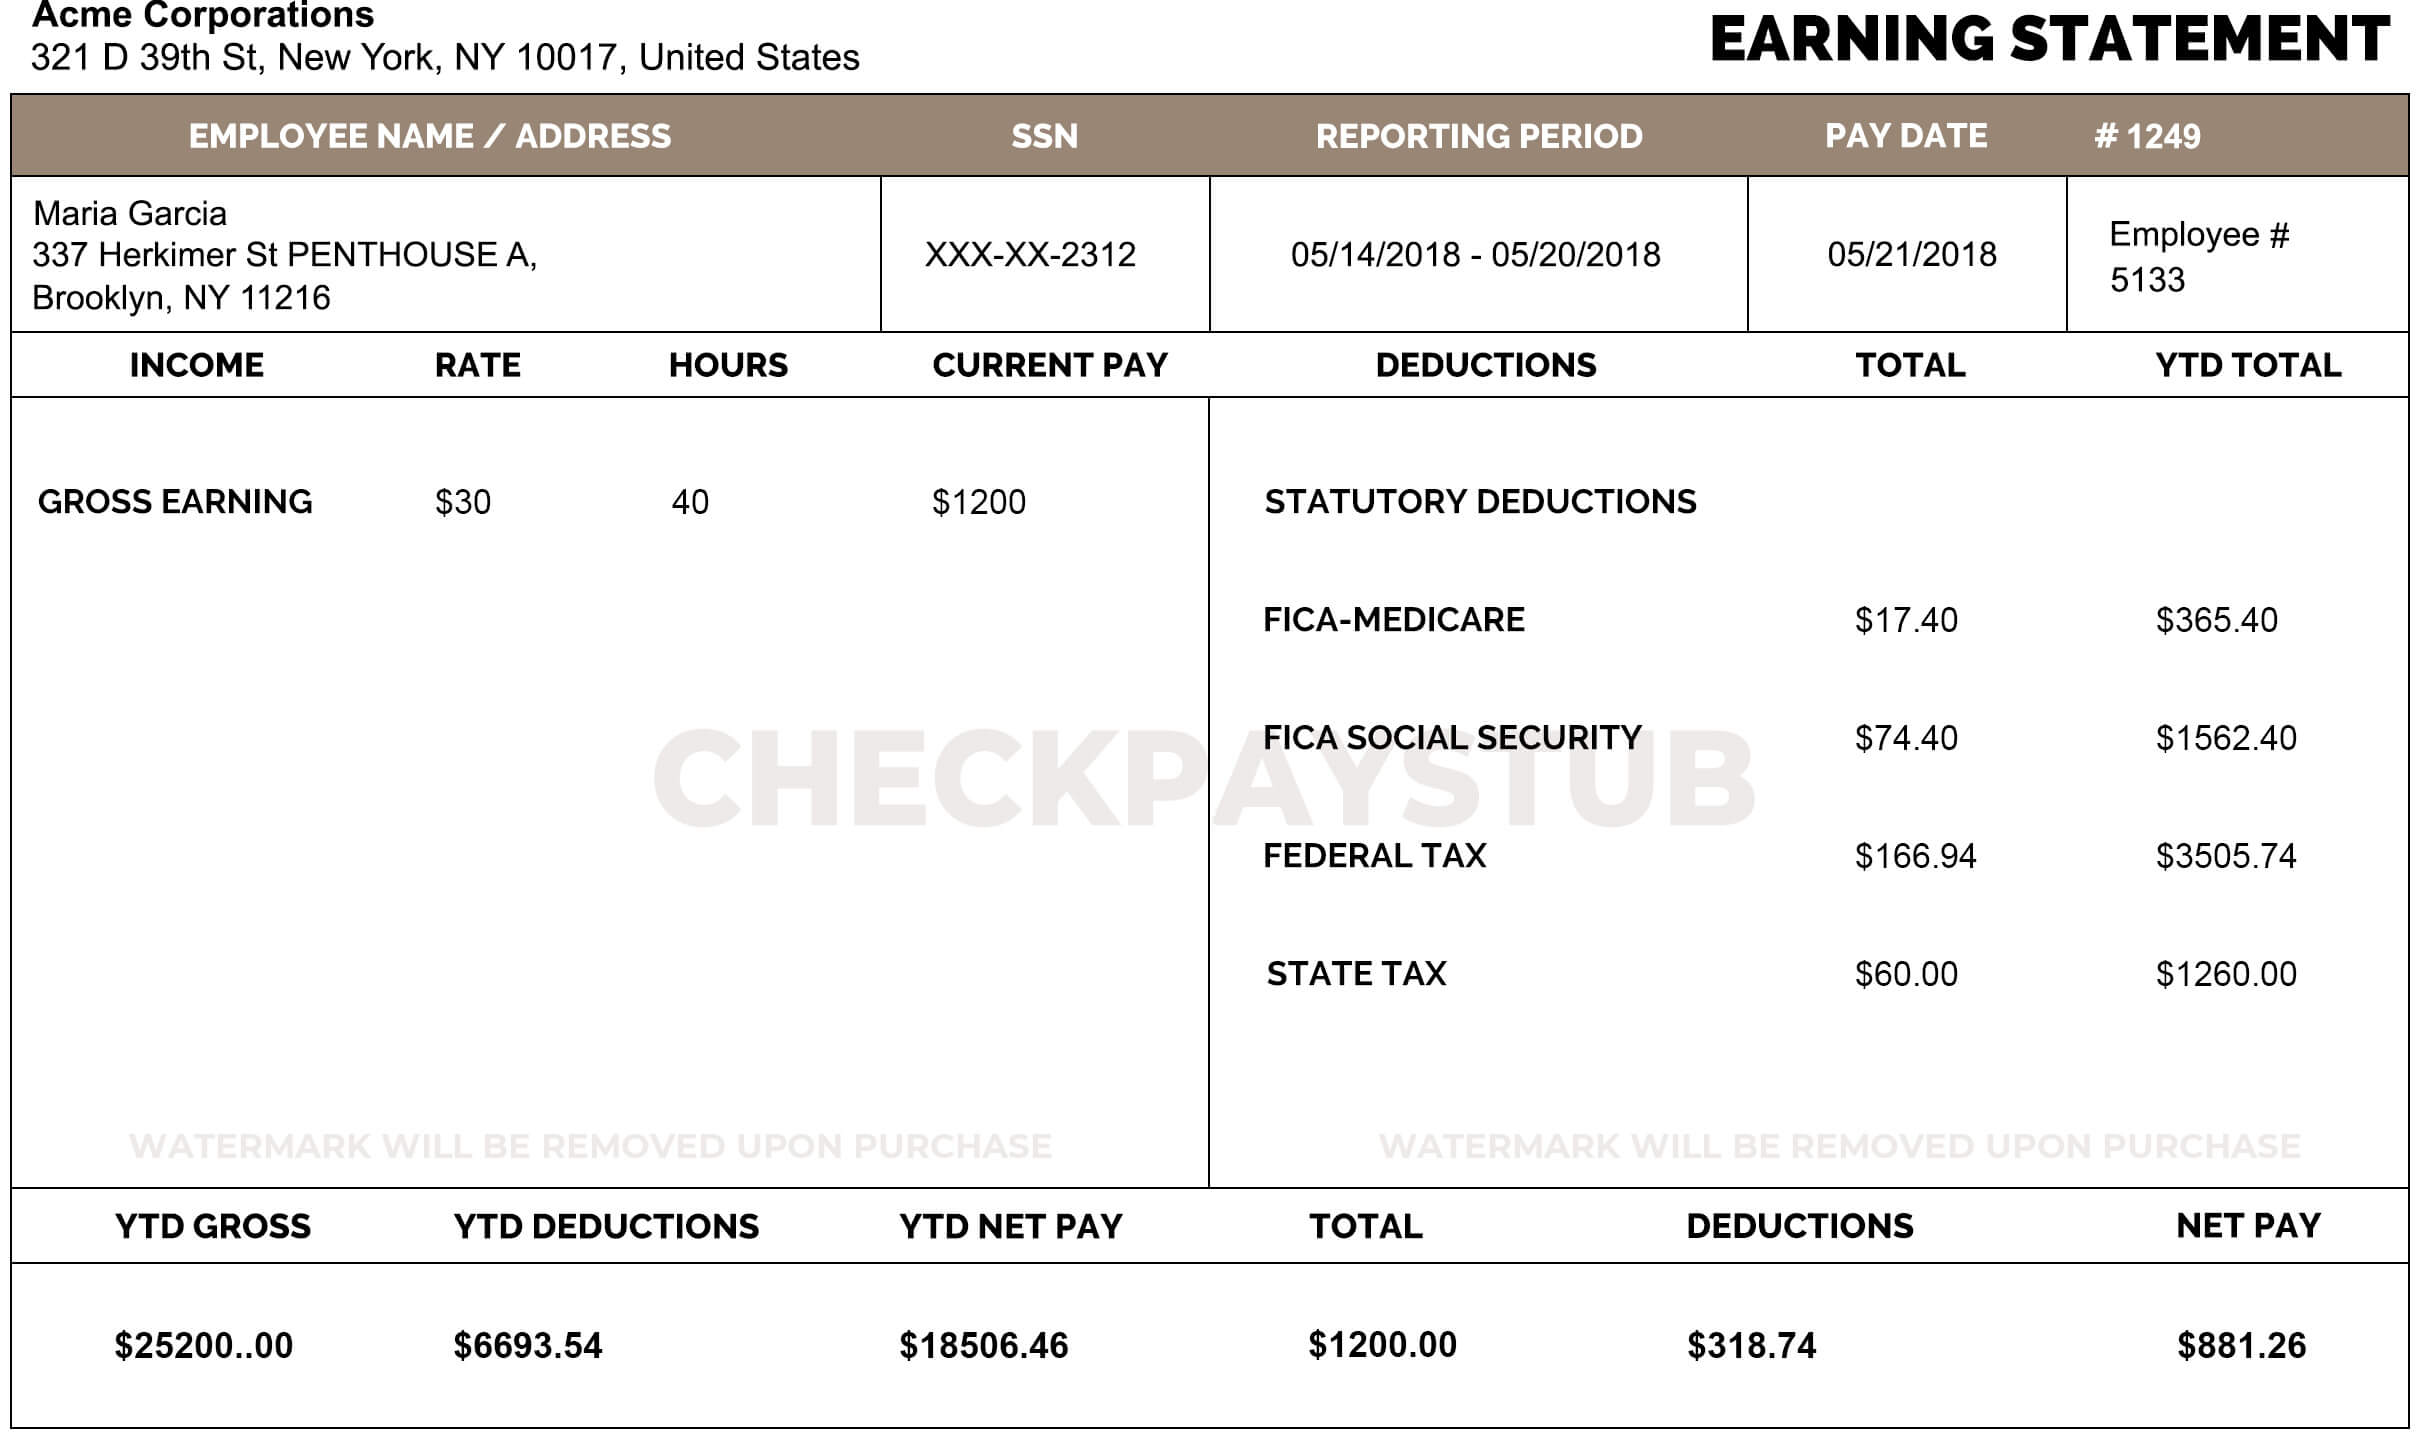The width and height of the screenshot is (2420, 1433).
Task: Click the STATE TAX deduction label
Action: tap(1356, 974)
